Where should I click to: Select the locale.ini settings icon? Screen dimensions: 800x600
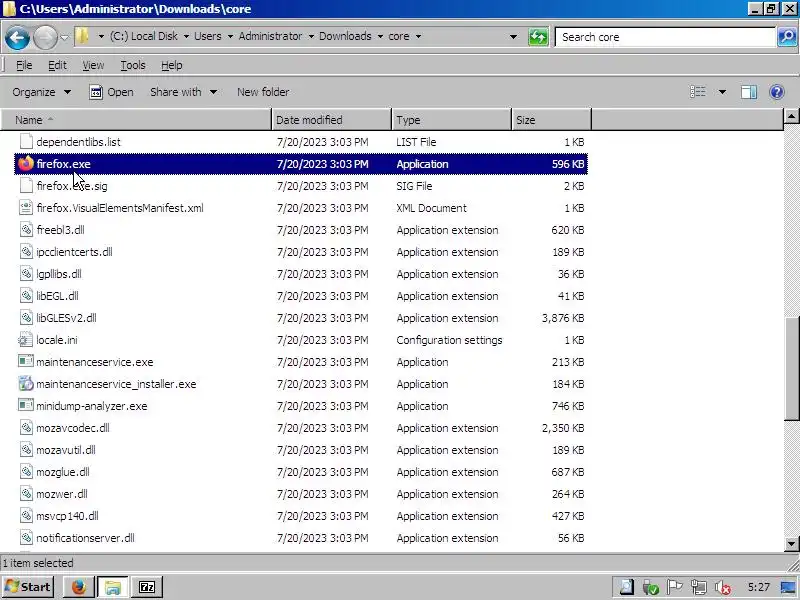pos(26,340)
